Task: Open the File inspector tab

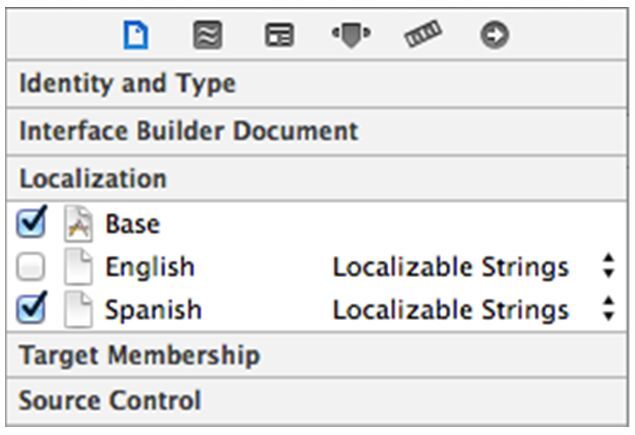Action: (x=136, y=35)
